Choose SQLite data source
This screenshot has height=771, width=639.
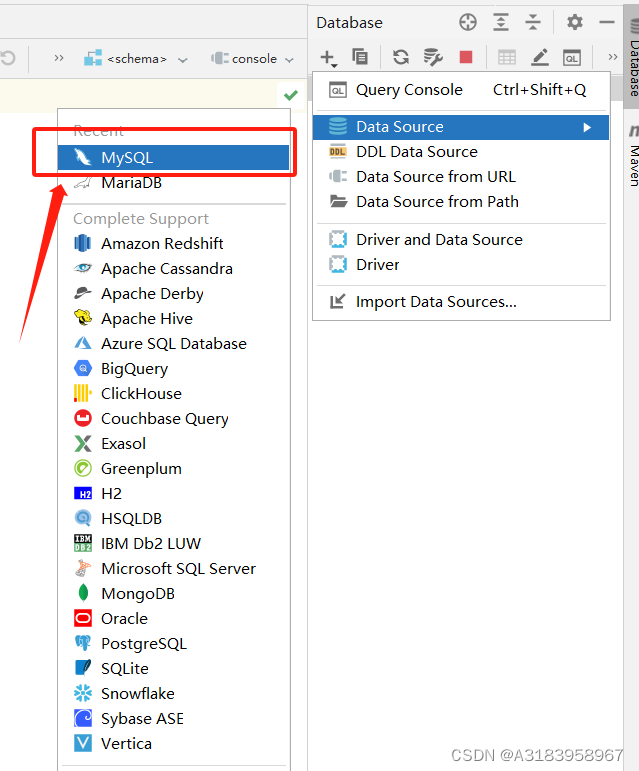pyautogui.click(x=173, y=669)
